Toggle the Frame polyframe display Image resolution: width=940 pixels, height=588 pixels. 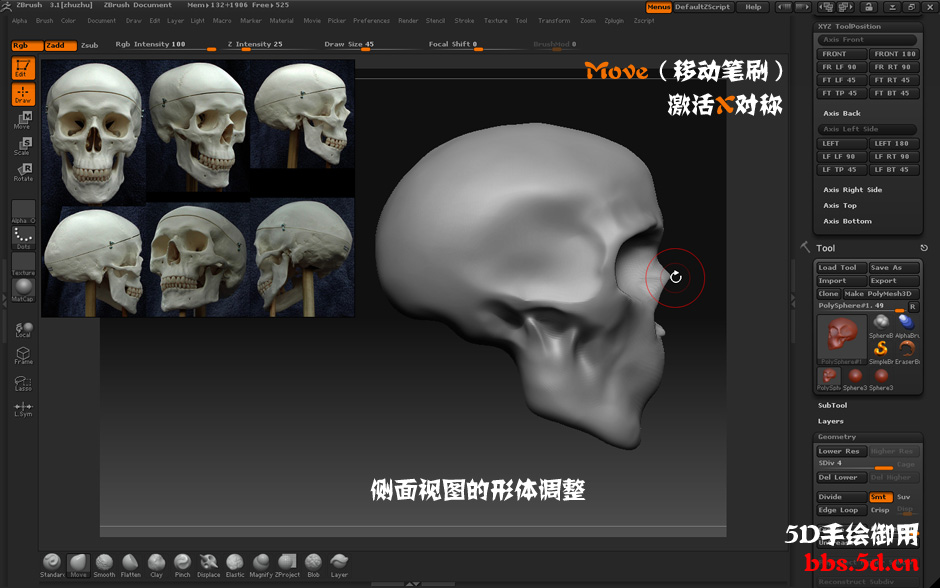(23, 356)
